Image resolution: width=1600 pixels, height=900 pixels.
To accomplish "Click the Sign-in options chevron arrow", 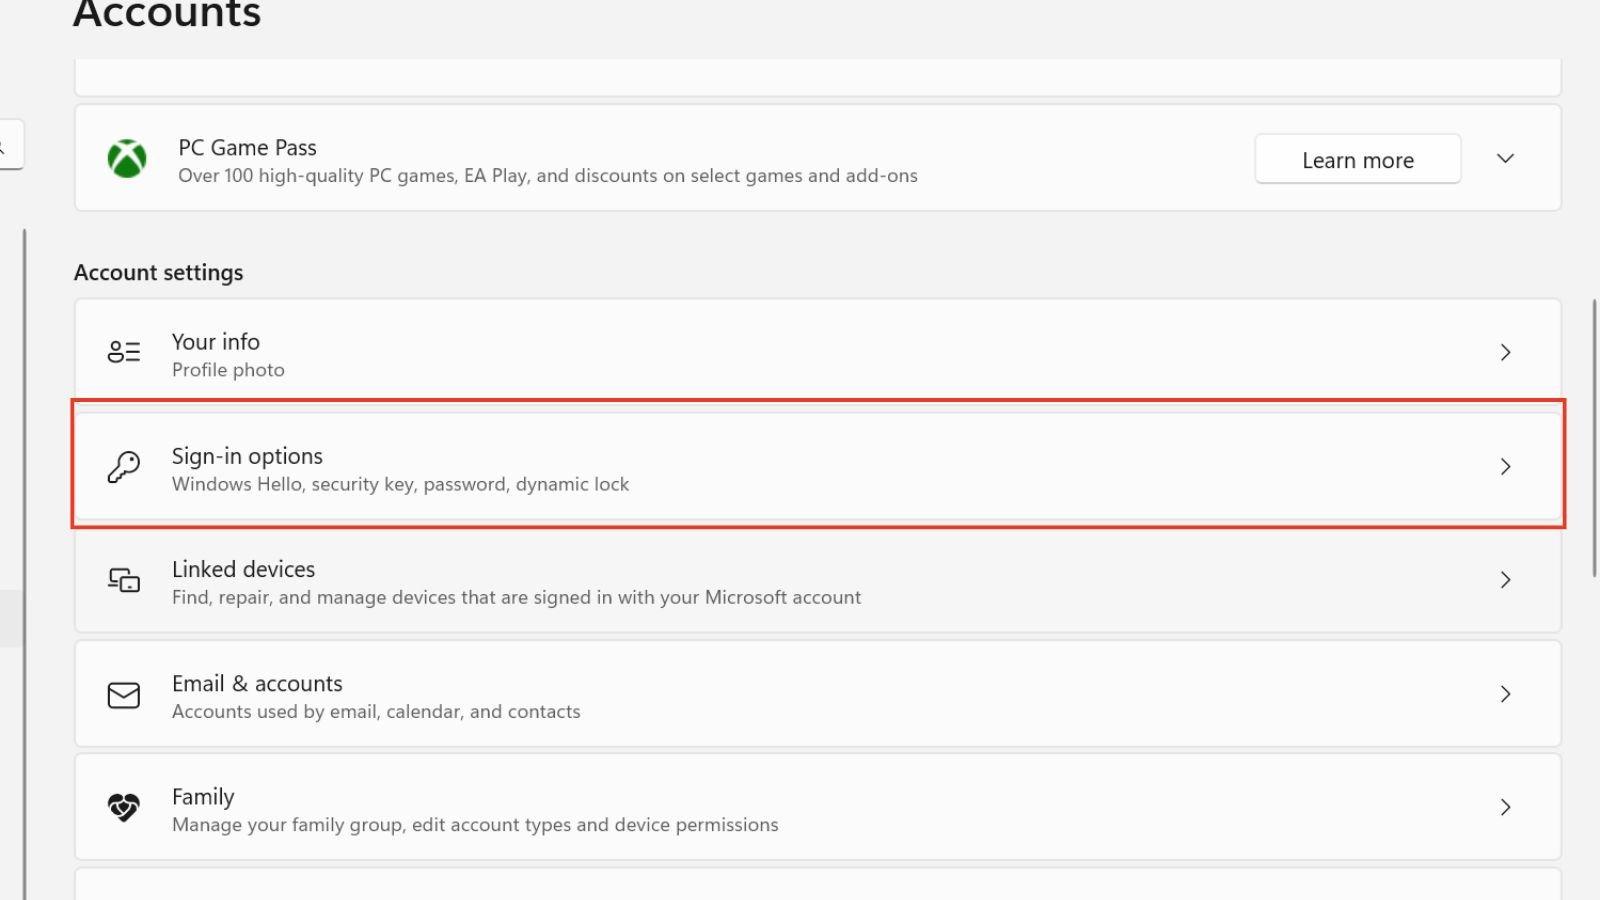I will [x=1505, y=466].
